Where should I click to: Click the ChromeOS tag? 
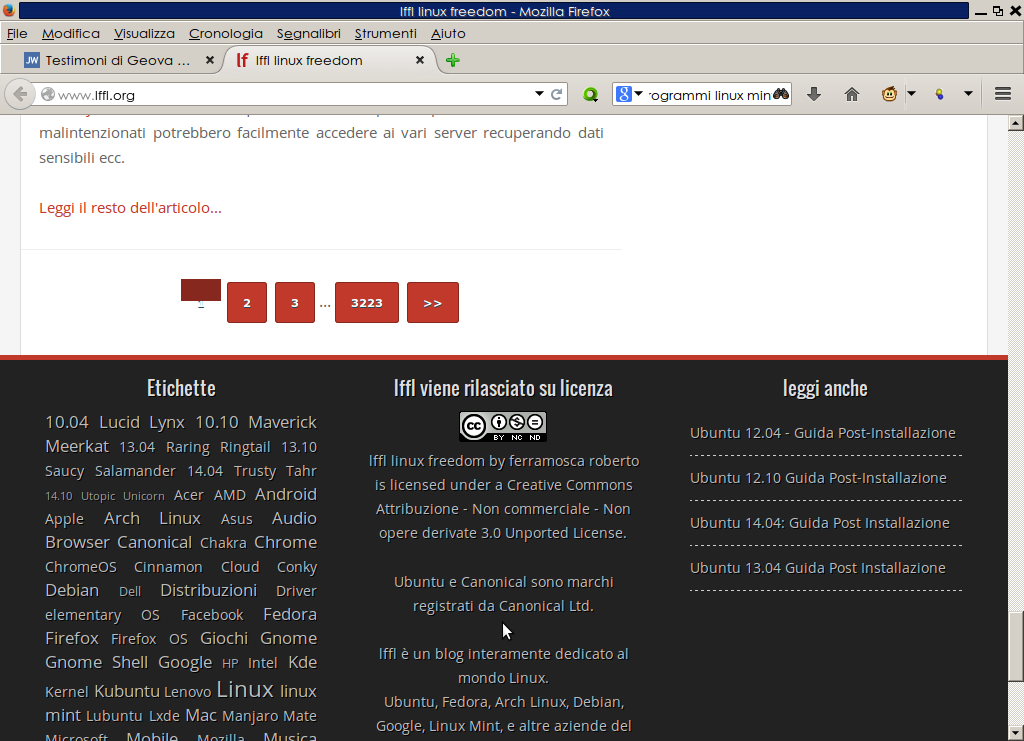[x=81, y=567]
